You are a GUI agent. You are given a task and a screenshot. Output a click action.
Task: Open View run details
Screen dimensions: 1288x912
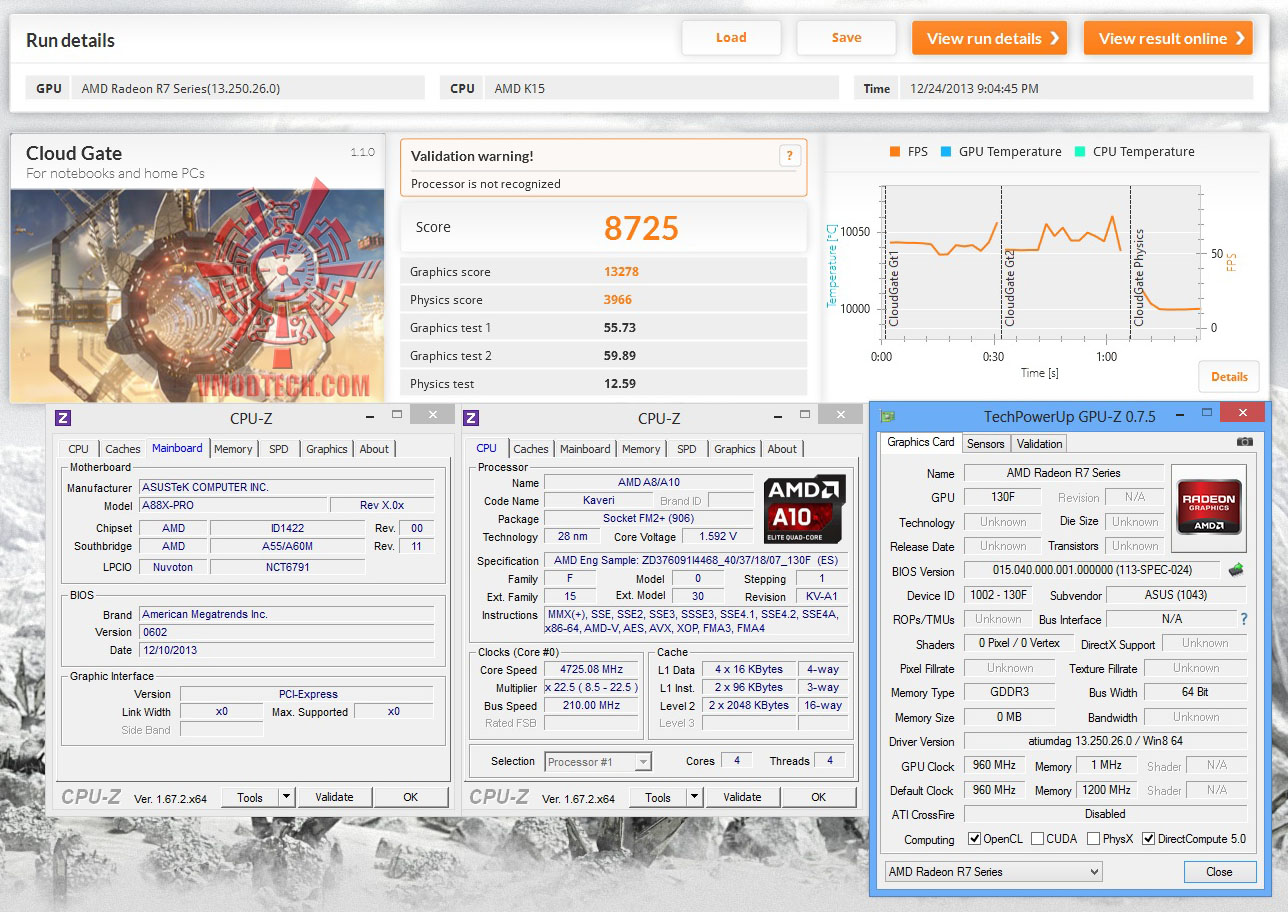click(989, 38)
